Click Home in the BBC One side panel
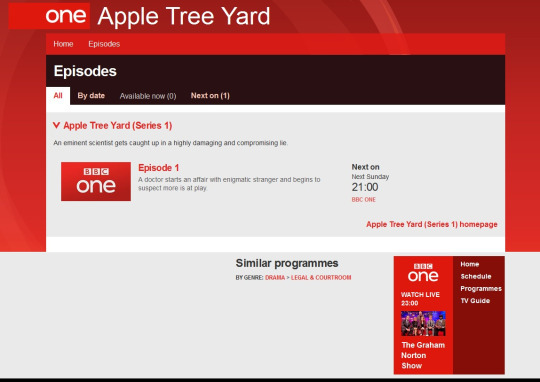Screen dimensions: 540x382 470,264
